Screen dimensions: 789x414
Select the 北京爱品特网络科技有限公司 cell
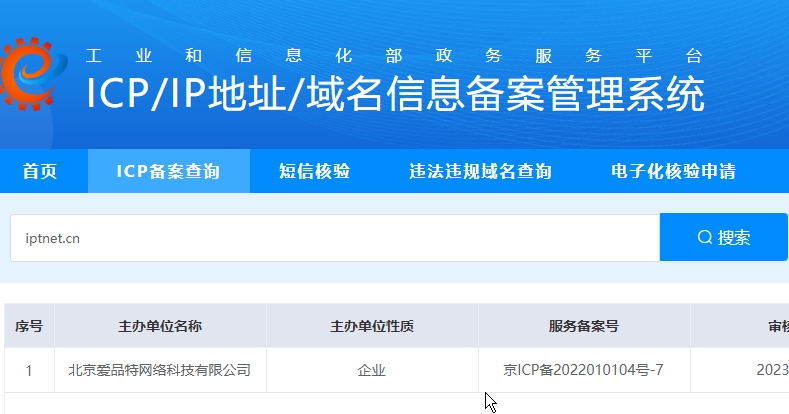(x=160, y=371)
